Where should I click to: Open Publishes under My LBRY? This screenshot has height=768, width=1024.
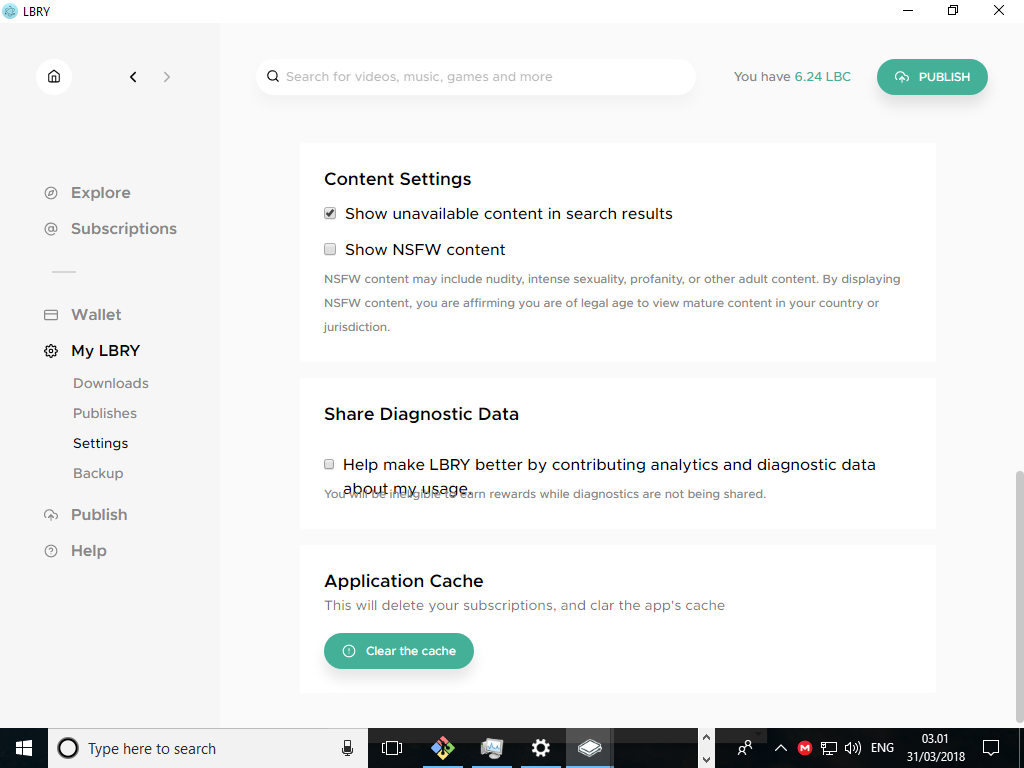click(x=105, y=413)
